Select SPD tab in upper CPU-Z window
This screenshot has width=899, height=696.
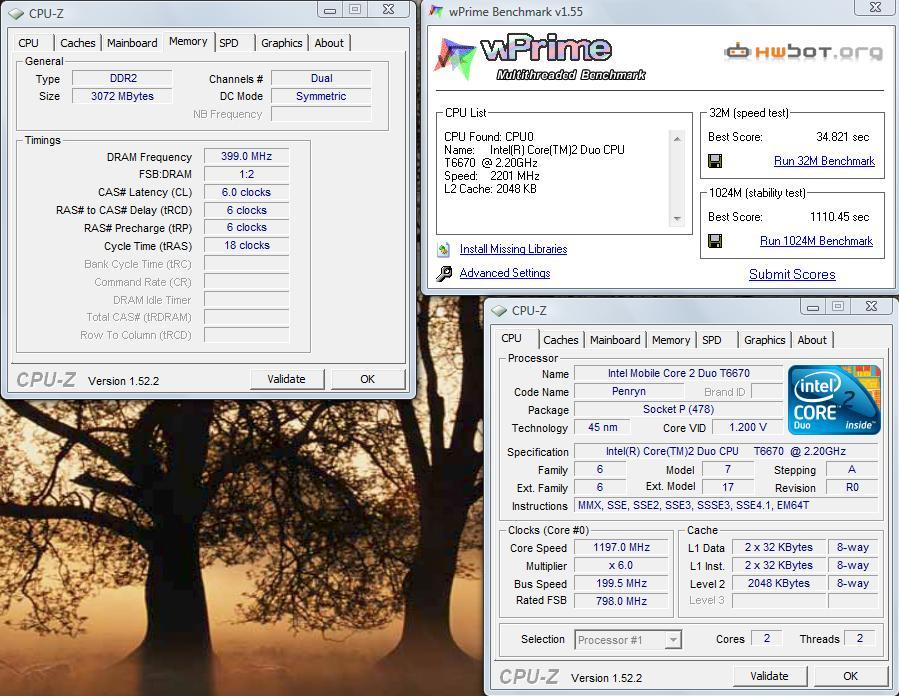(229, 43)
